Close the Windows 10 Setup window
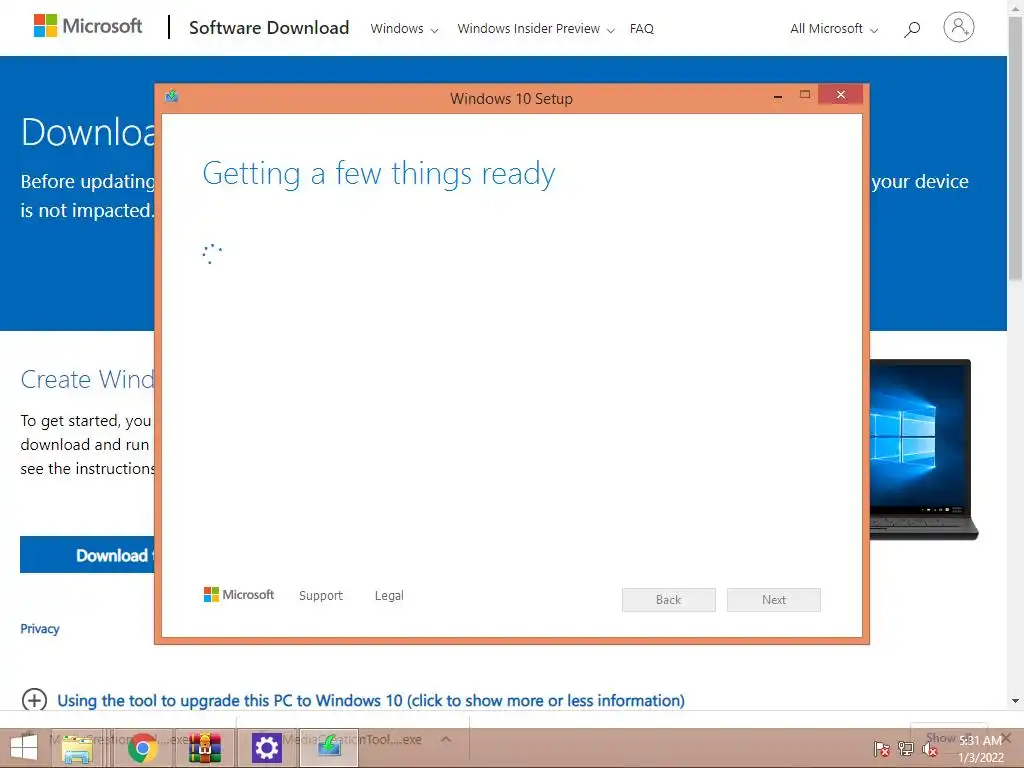 click(840, 95)
